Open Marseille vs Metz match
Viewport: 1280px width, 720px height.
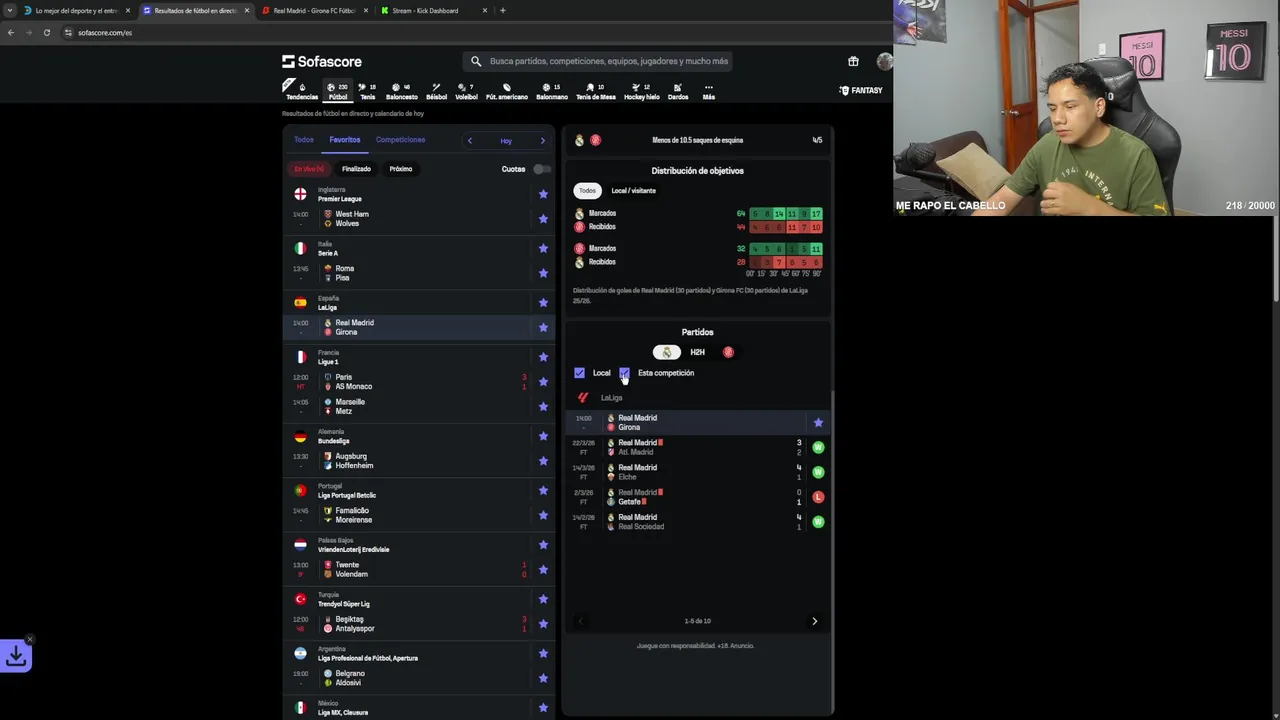tap(419, 407)
